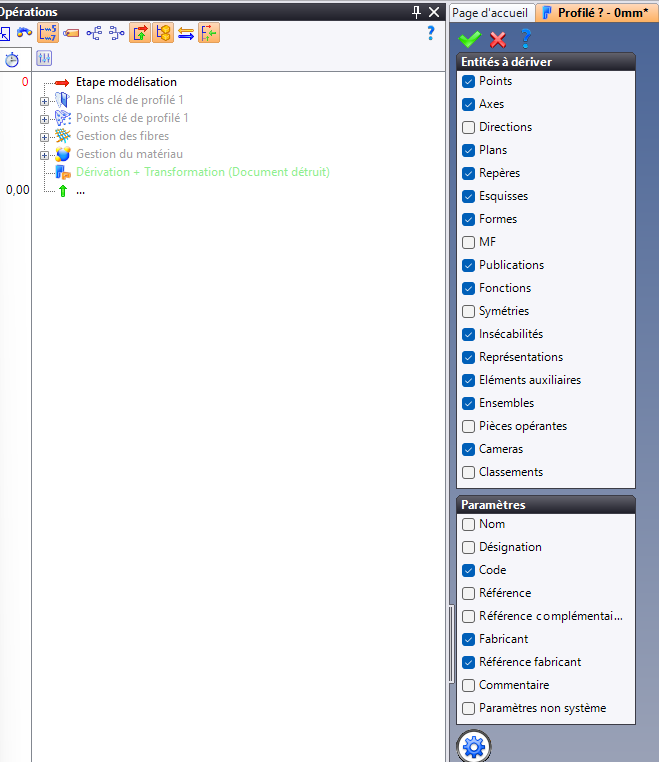Click the Dérivation + Transformation icon
The height and width of the screenshot is (762, 659).
tap(63, 172)
